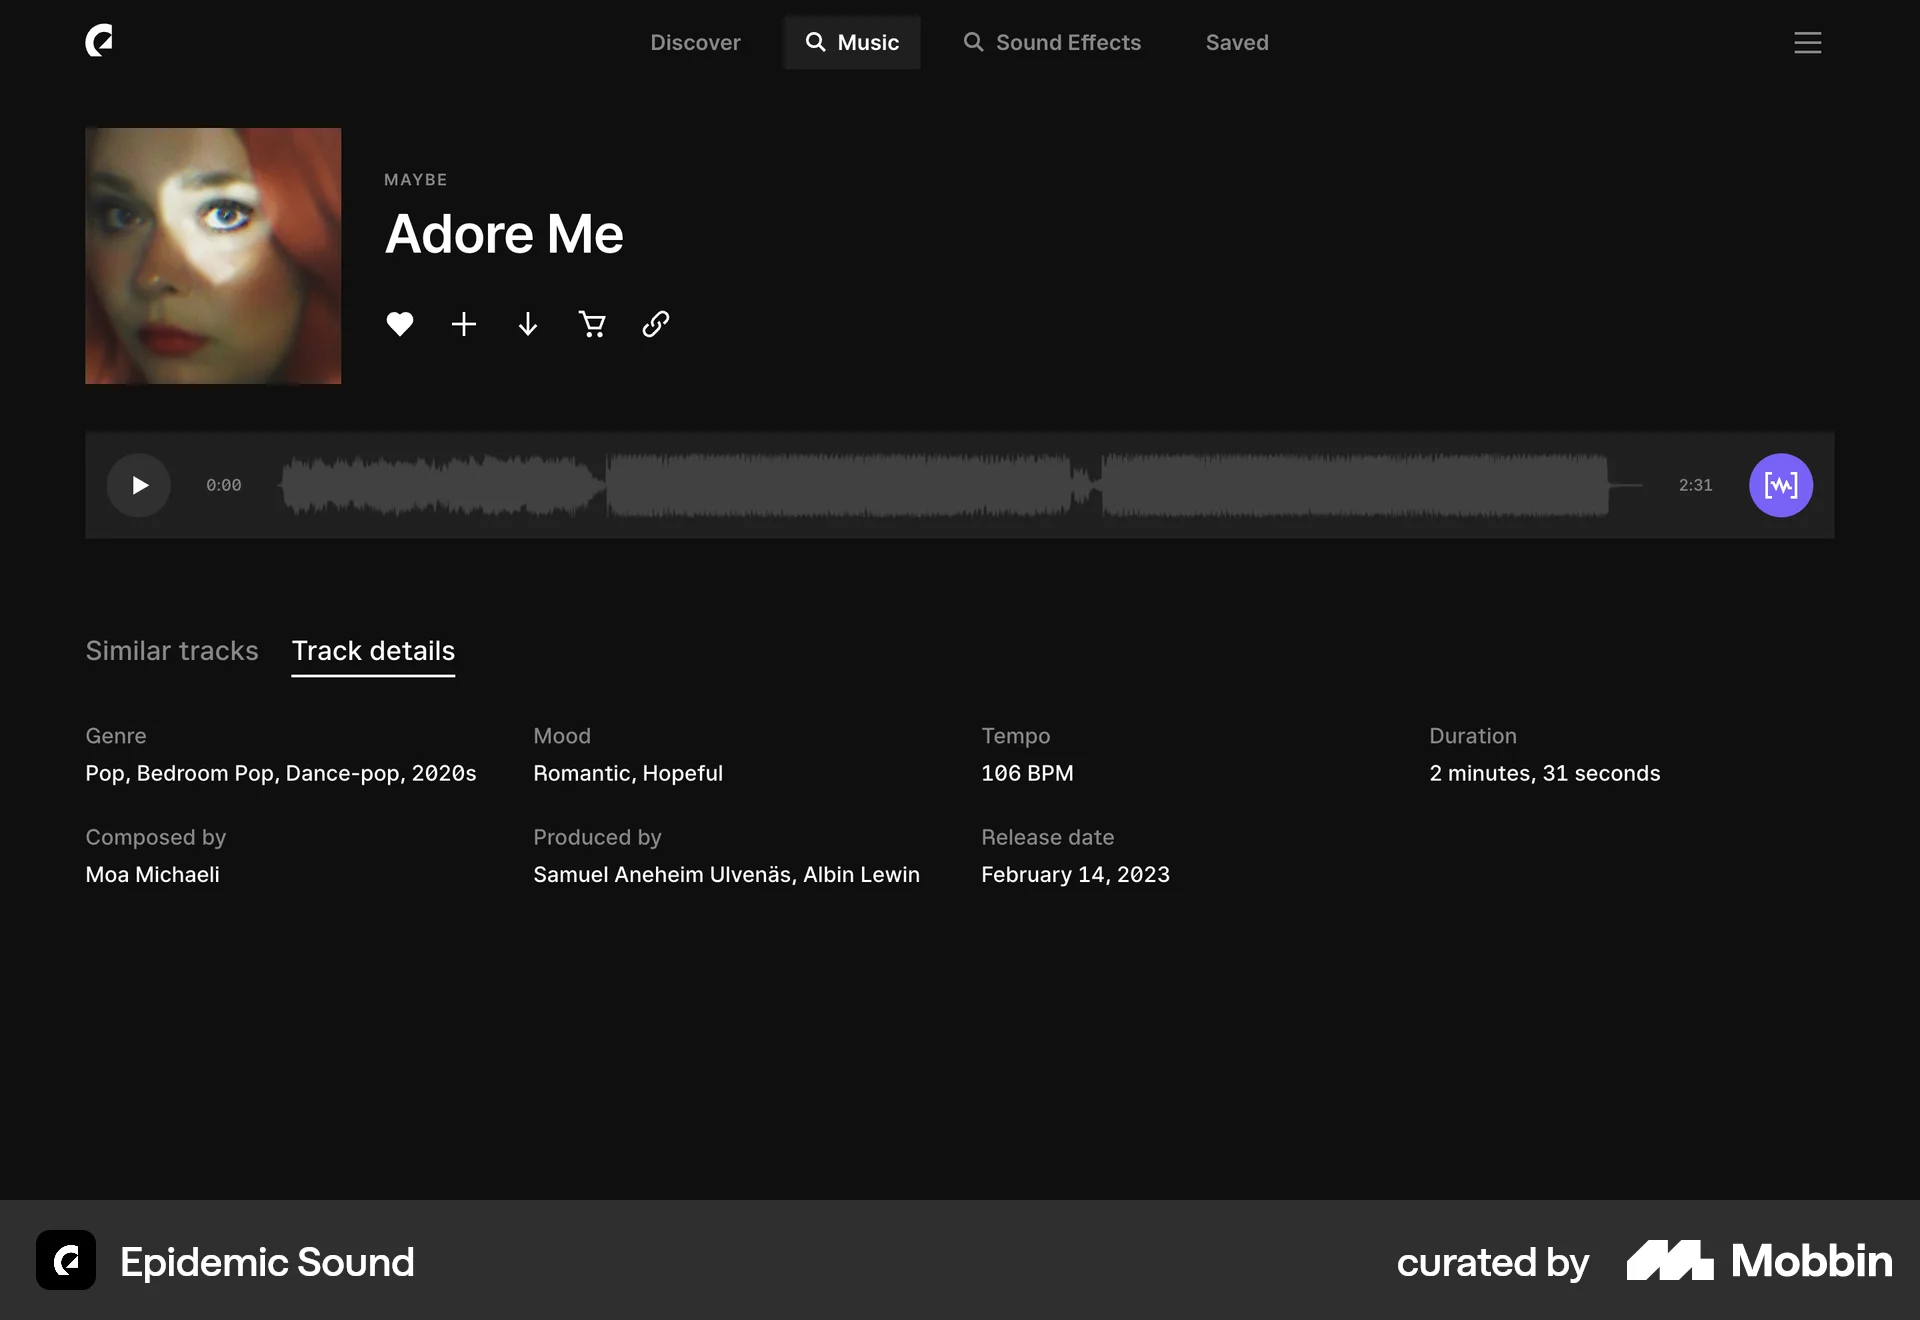This screenshot has height=1320, width=1920.
Task: Select the Track details tab
Action: 372,650
